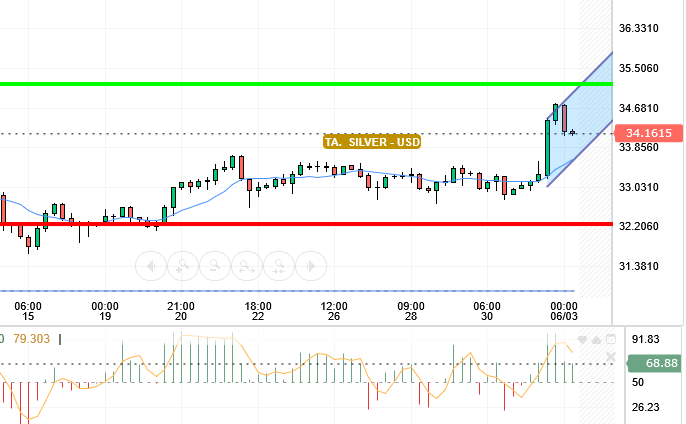
Task: Click the 36.3310 price axis label
Action: coord(638,28)
